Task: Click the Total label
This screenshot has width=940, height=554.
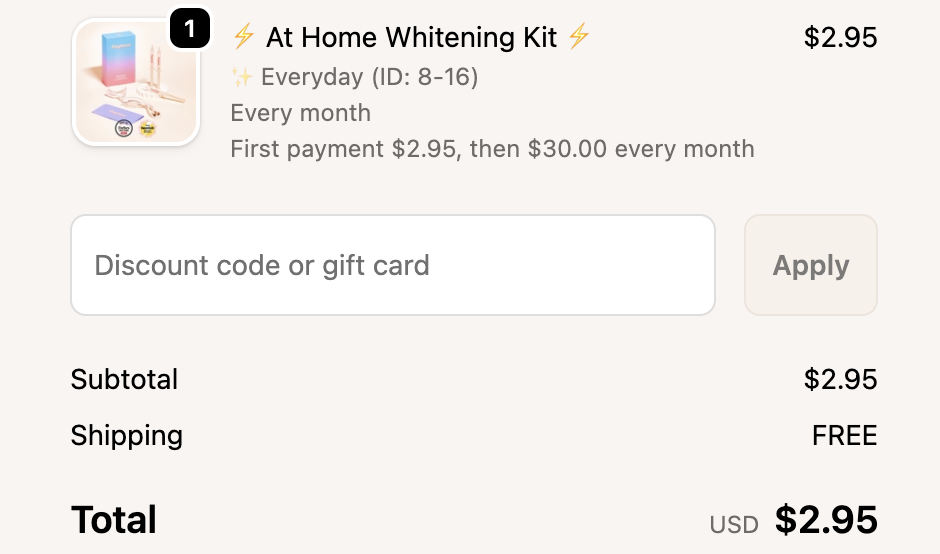Action: click(x=114, y=520)
